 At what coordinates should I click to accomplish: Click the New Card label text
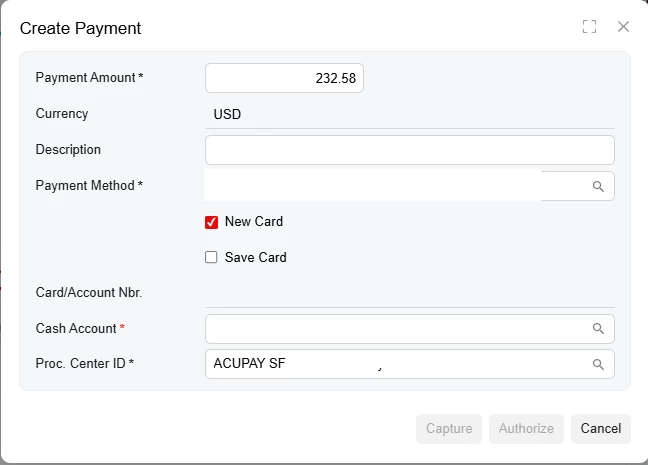point(254,222)
